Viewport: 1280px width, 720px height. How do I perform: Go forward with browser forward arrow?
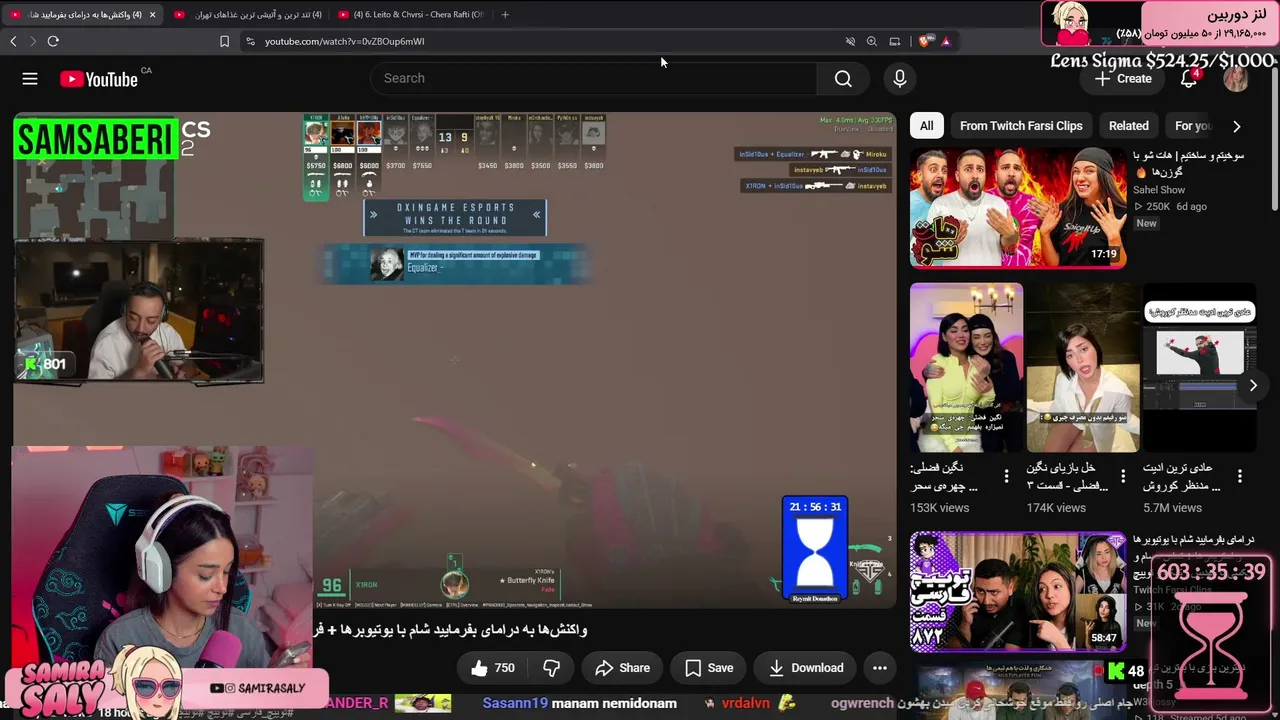click(x=32, y=41)
